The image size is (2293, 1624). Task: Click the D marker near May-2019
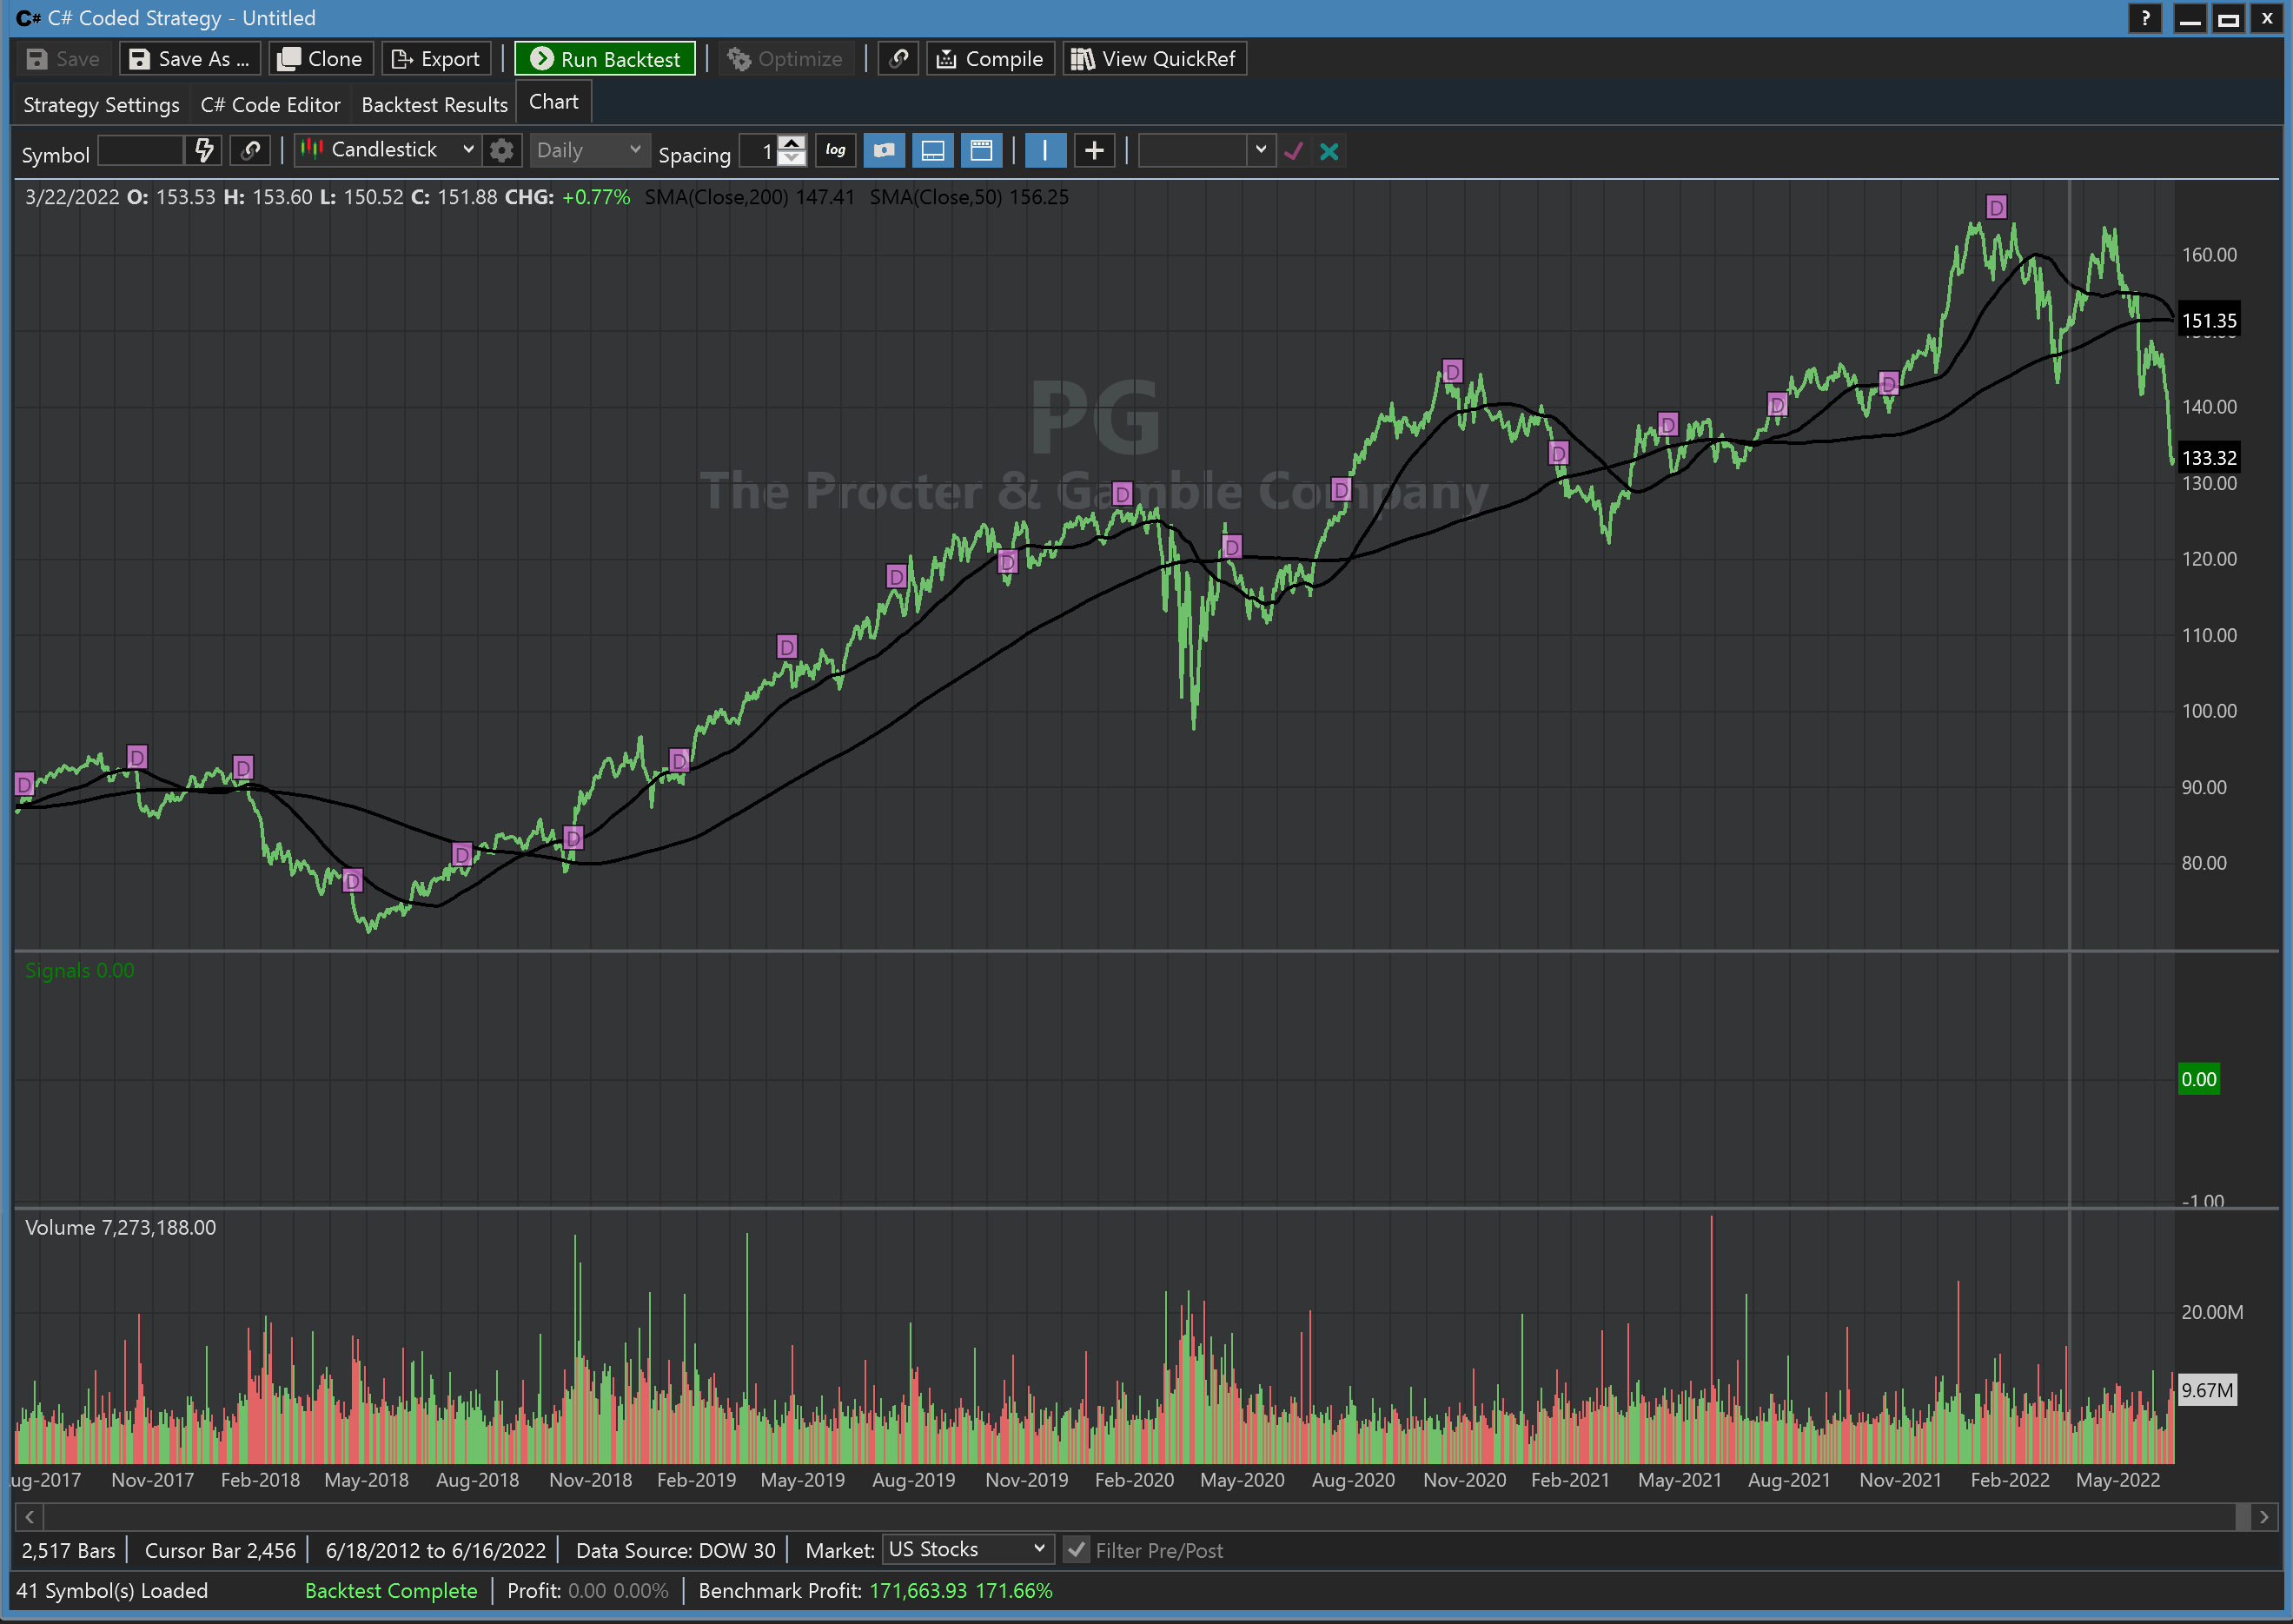(787, 646)
